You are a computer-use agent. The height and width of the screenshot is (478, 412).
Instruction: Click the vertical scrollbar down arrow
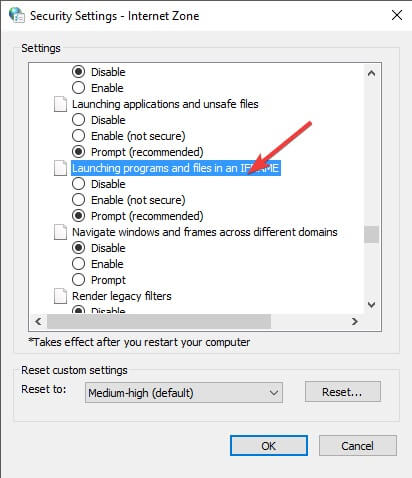click(x=371, y=305)
